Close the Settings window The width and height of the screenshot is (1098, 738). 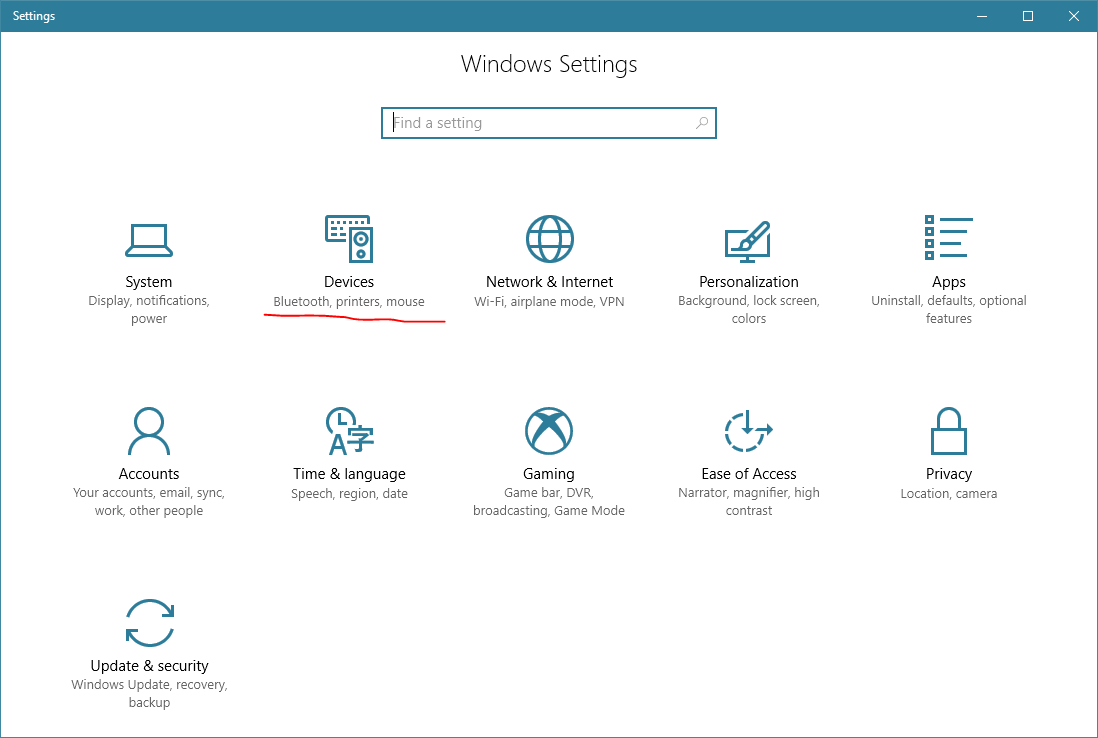click(x=1073, y=15)
